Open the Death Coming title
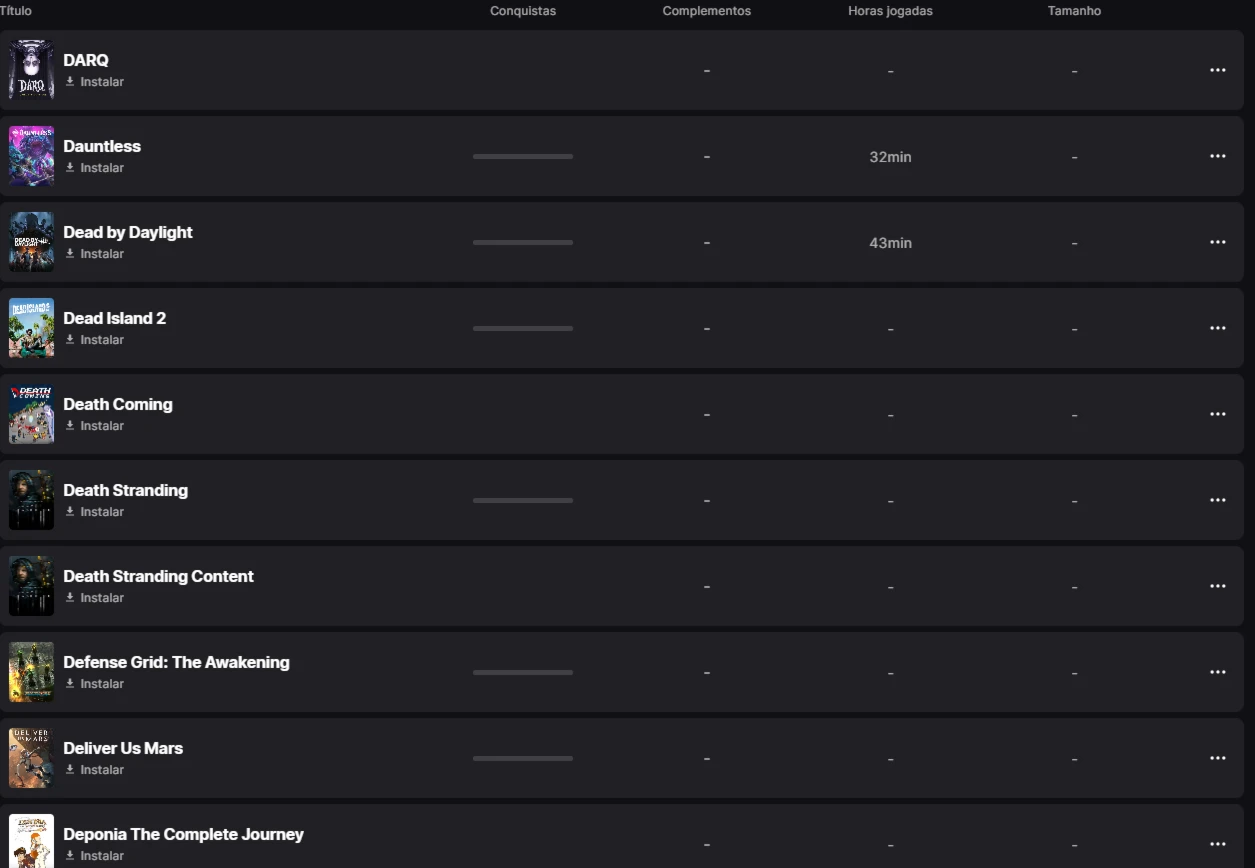The image size is (1255, 868). [118, 404]
